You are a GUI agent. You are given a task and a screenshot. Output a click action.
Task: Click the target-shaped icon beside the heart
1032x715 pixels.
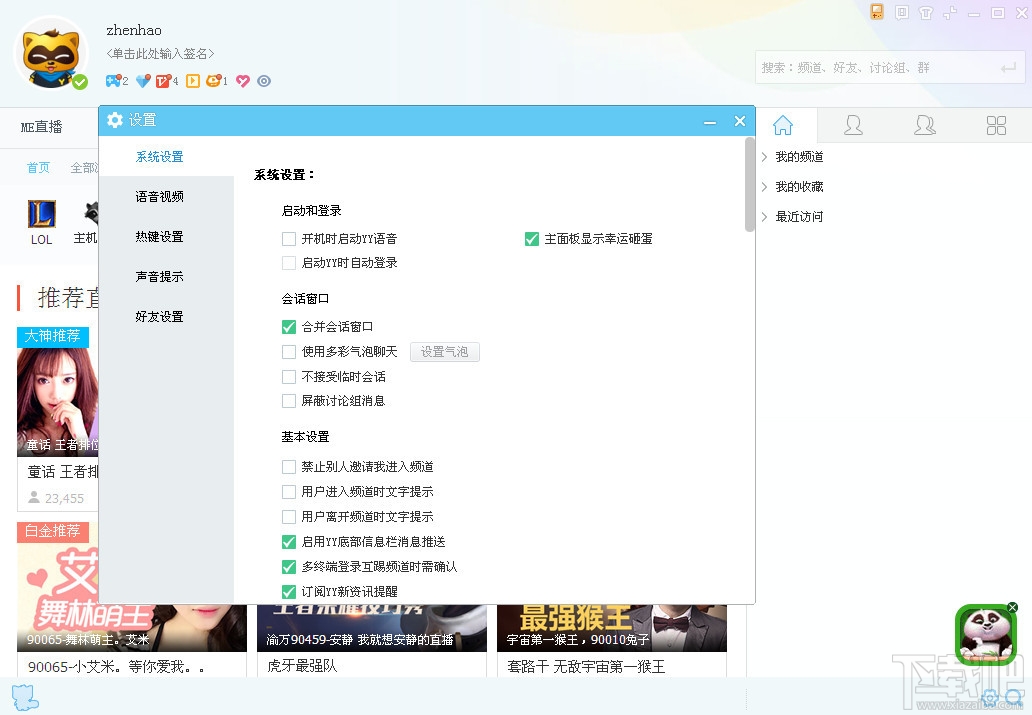pyautogui.click(x=262, y=80)
